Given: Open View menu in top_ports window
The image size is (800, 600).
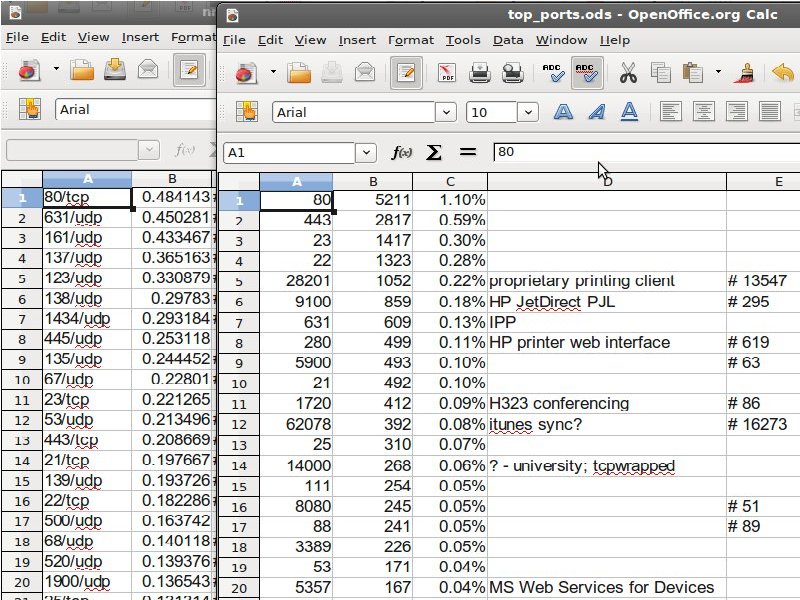Looking at the screenshot, I should point(310,40).
